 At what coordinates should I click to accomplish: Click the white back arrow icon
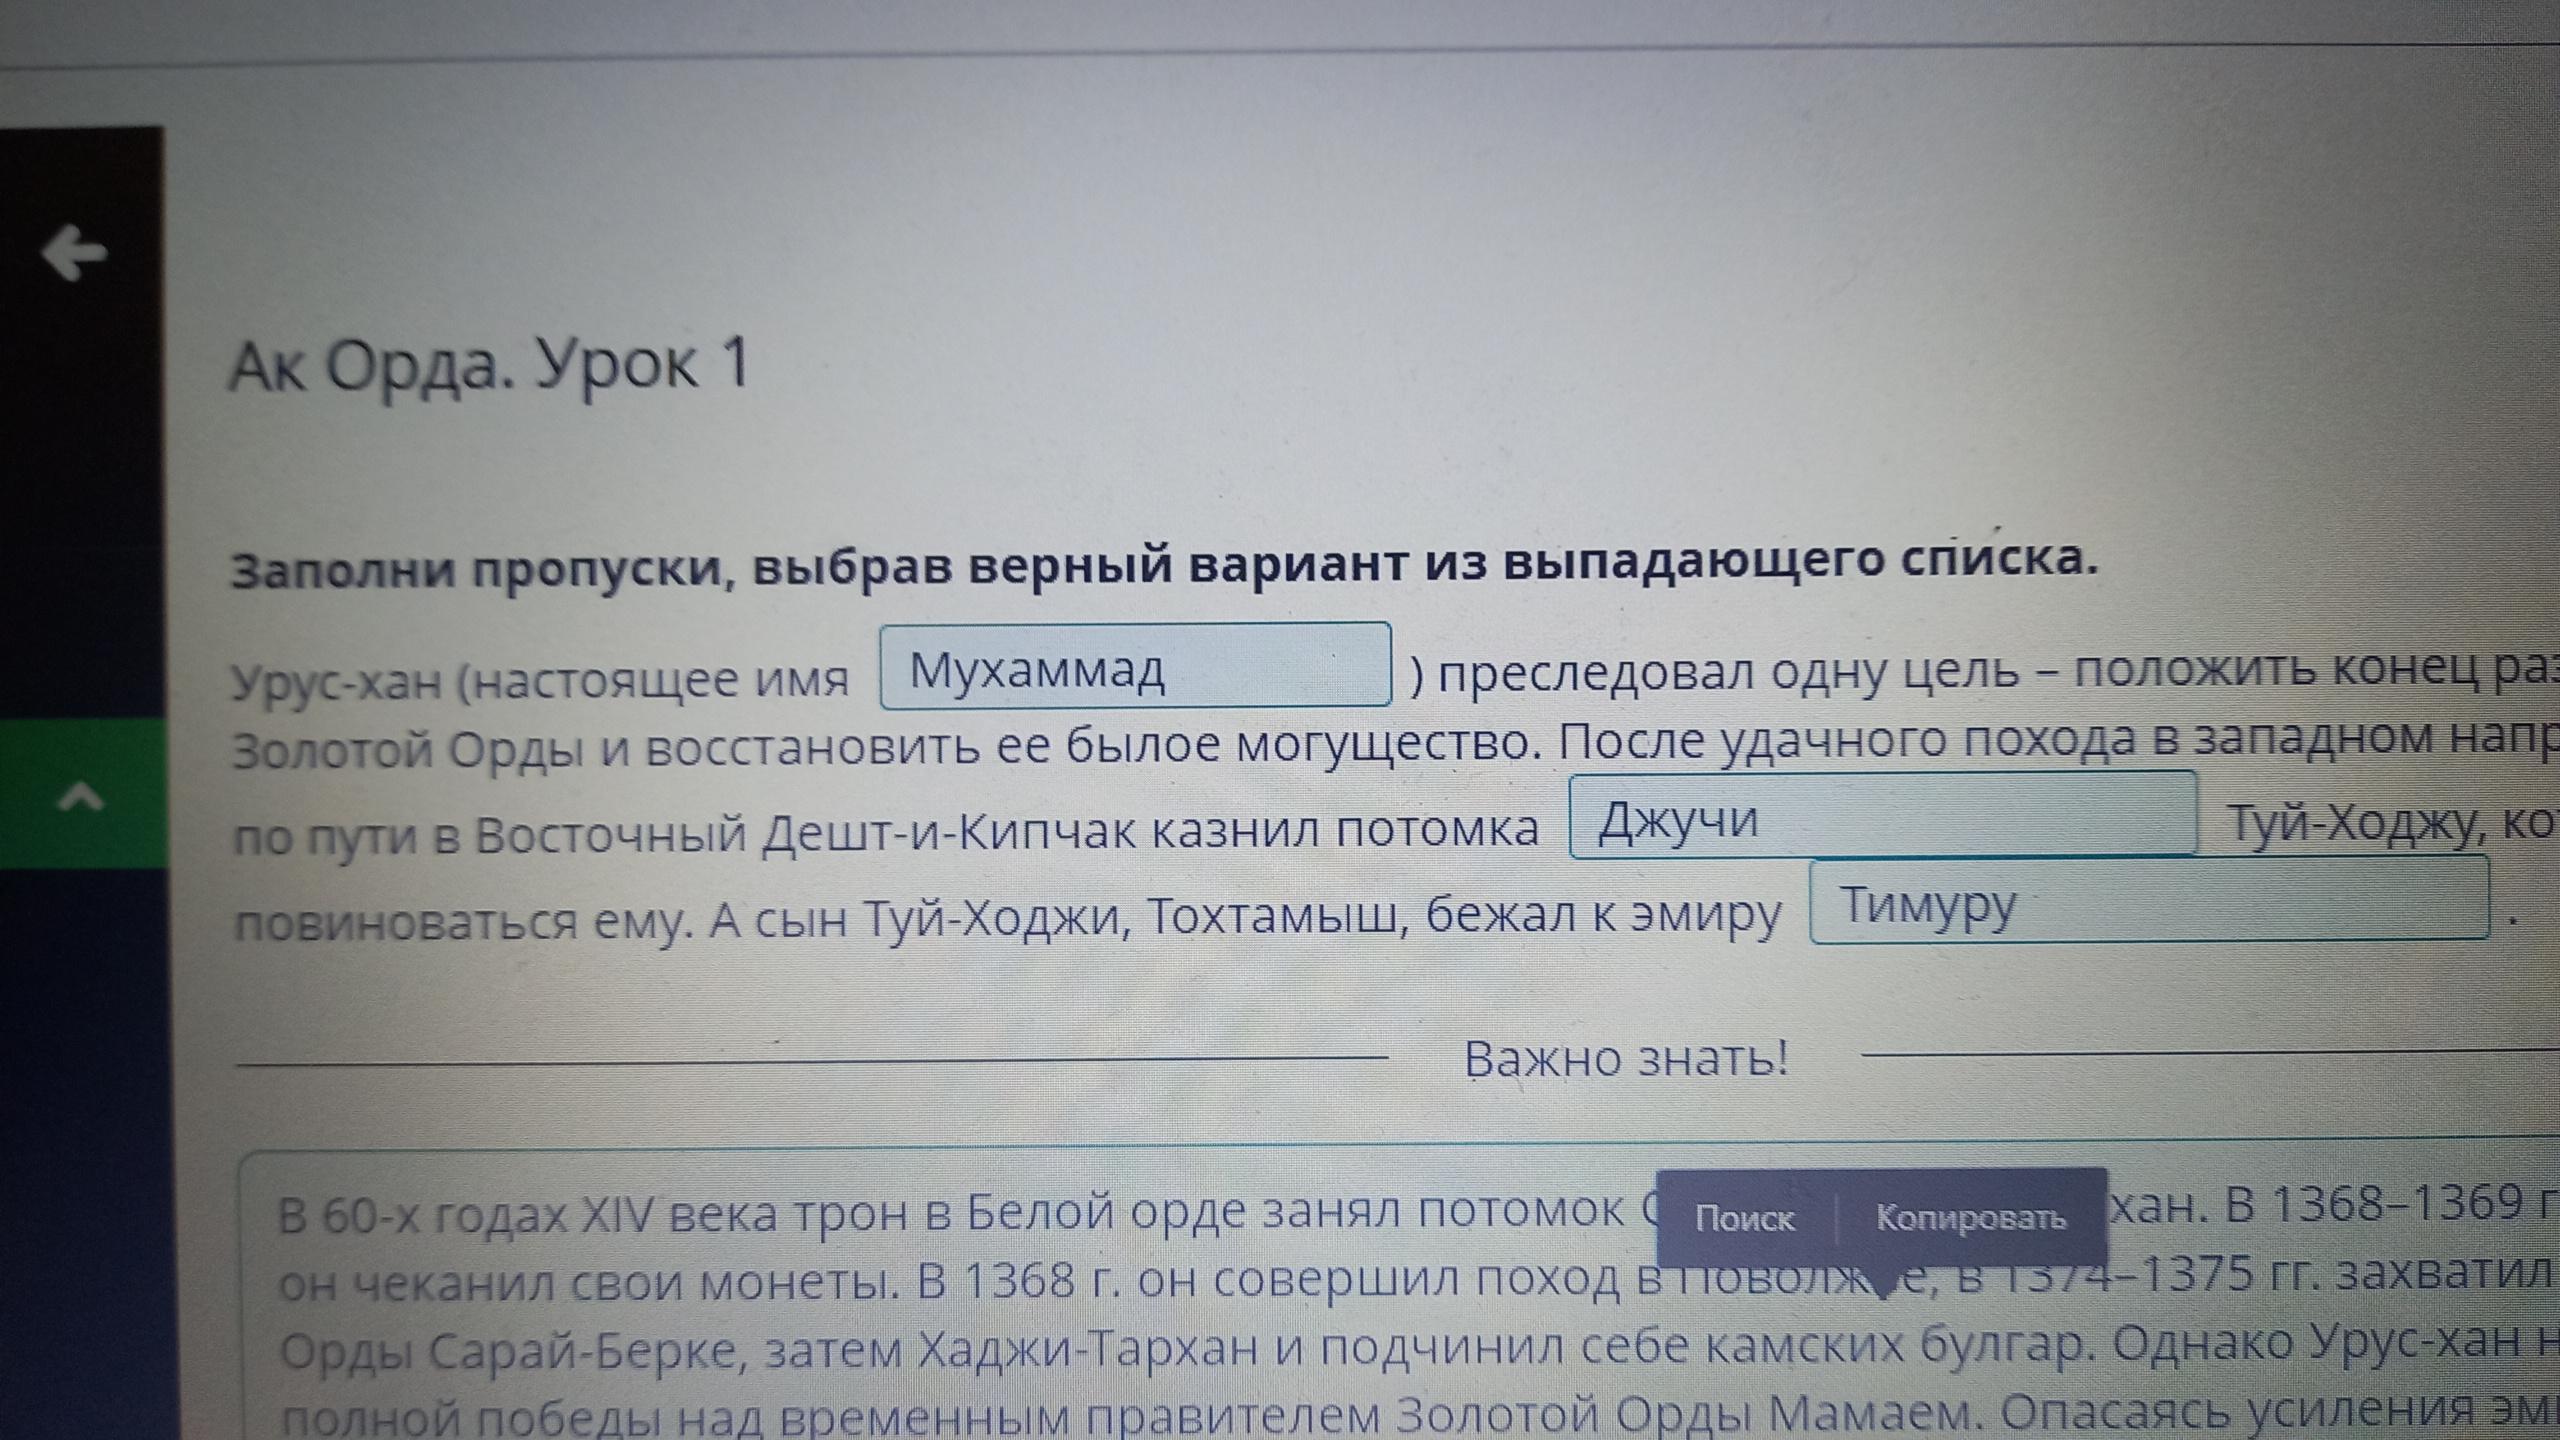click(x=74, y=253)
